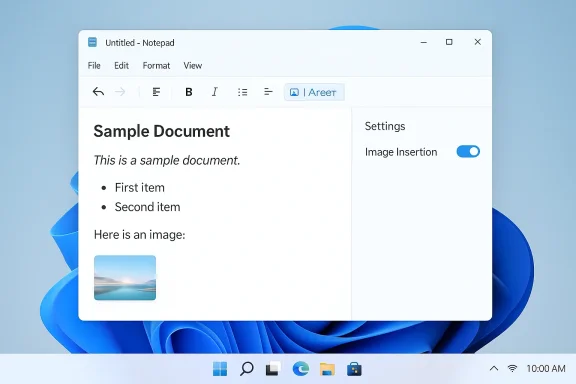Toggle italic formatting
Viewport: 576px width, 384px height.
215,92
